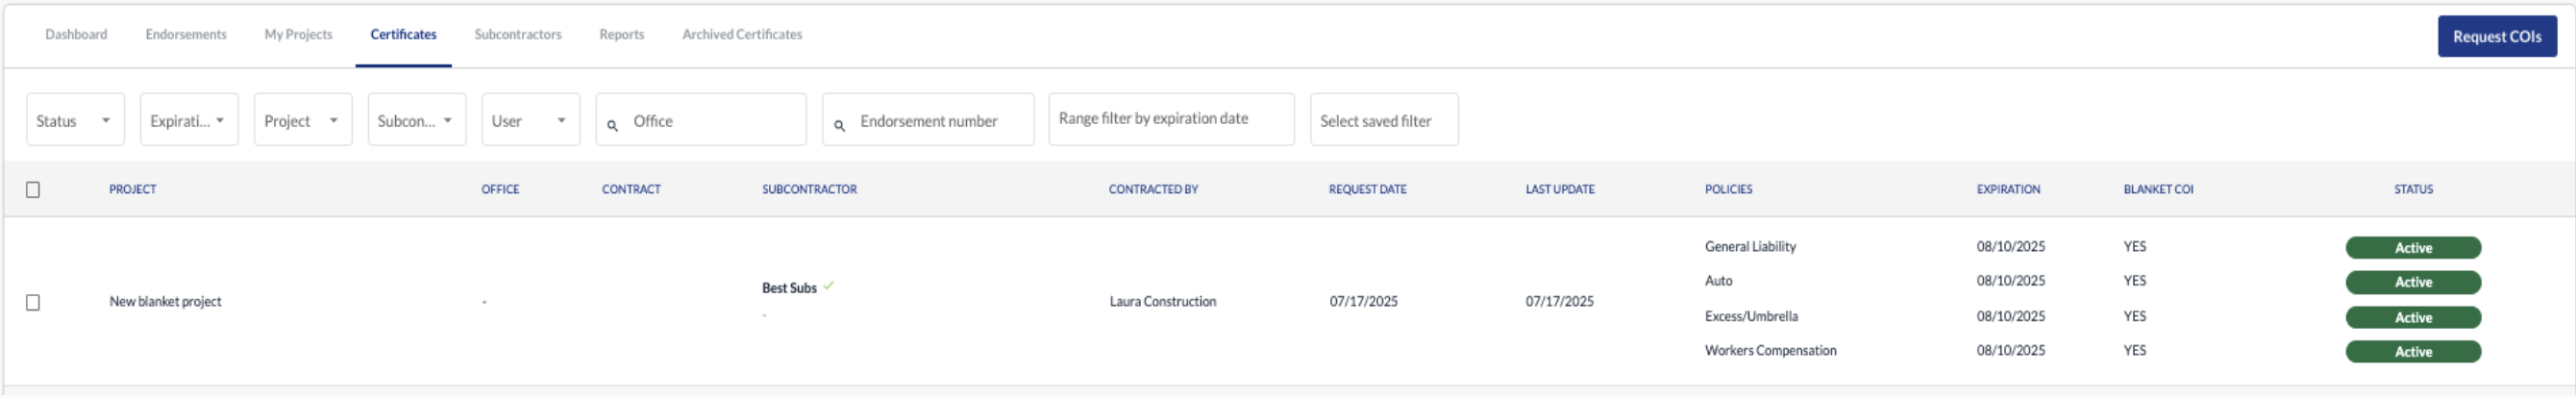
Task: Click the Range filter by expiration date field
Action: click(x=1171, y=120)
